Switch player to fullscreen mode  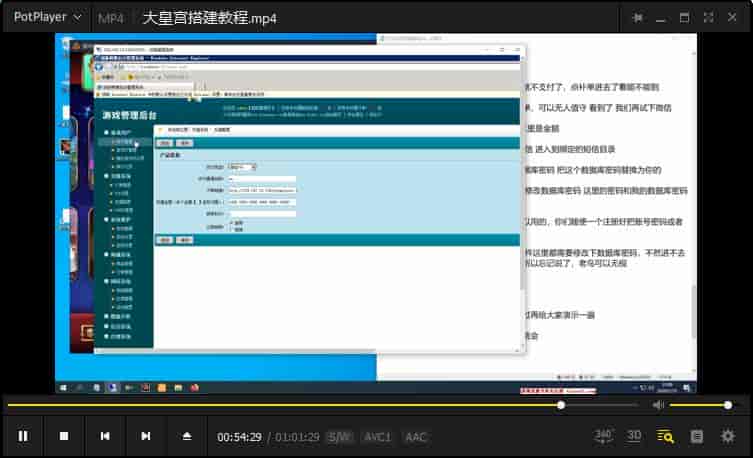coord(709,18)
